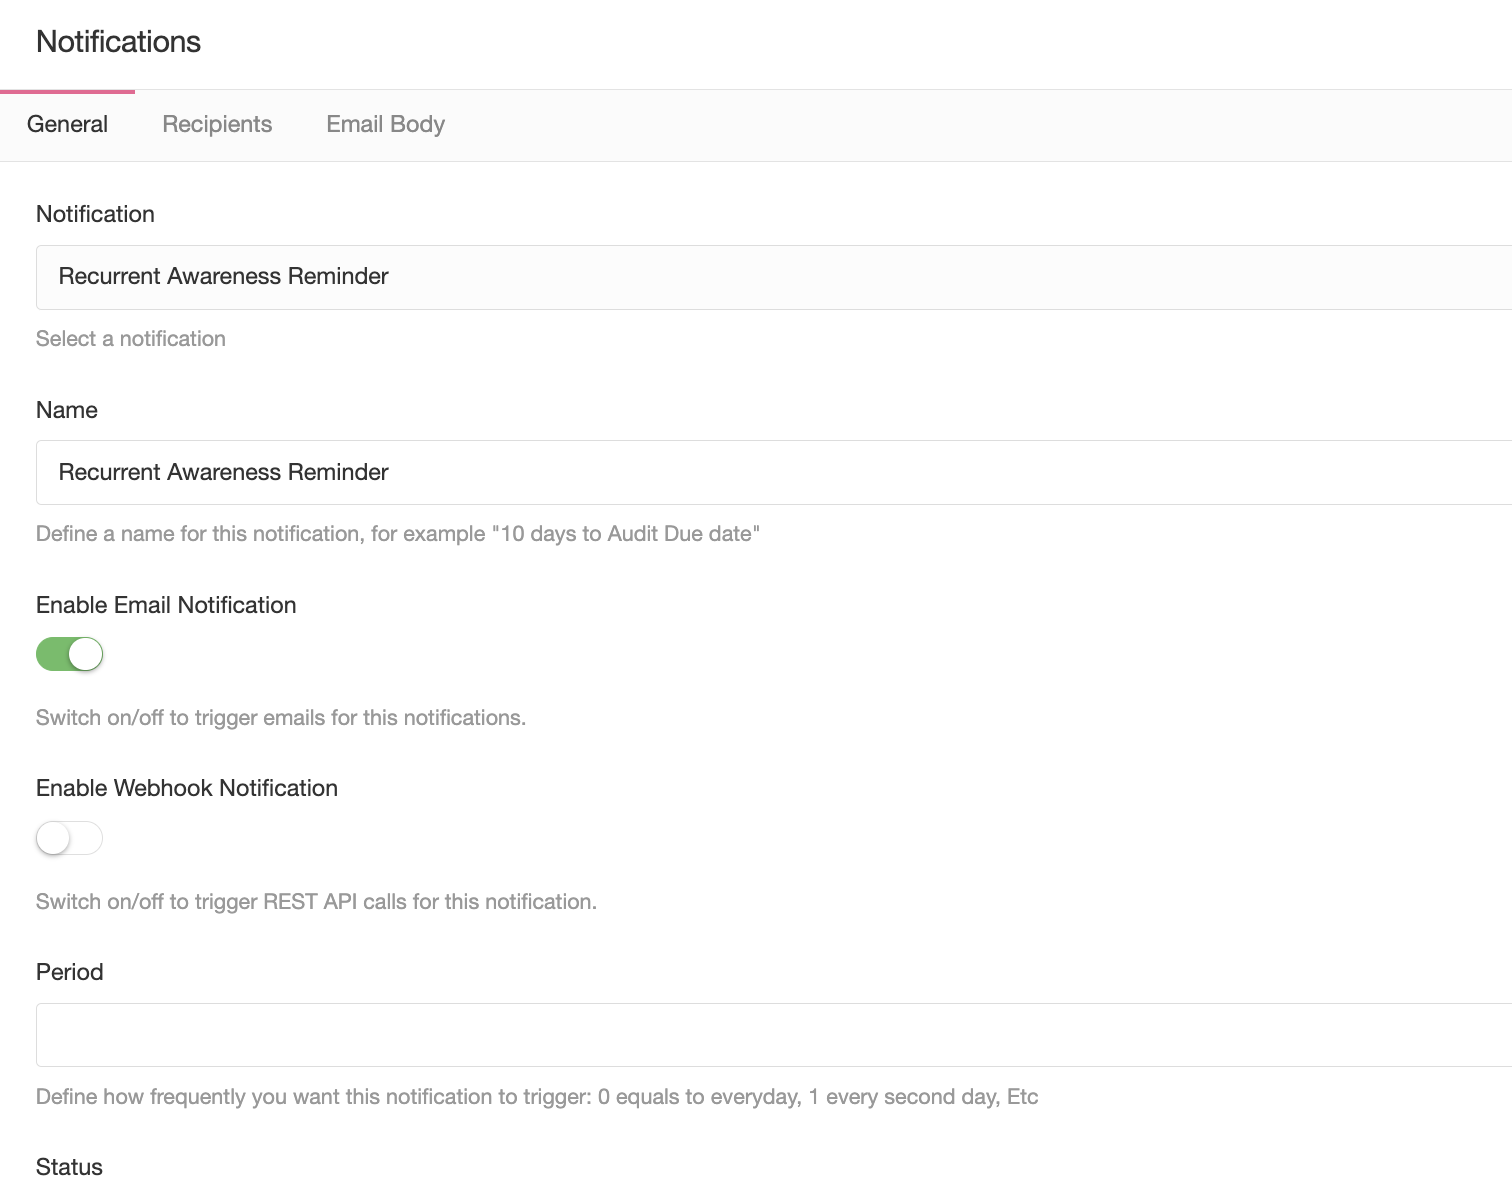Click the Name field label

67,410
